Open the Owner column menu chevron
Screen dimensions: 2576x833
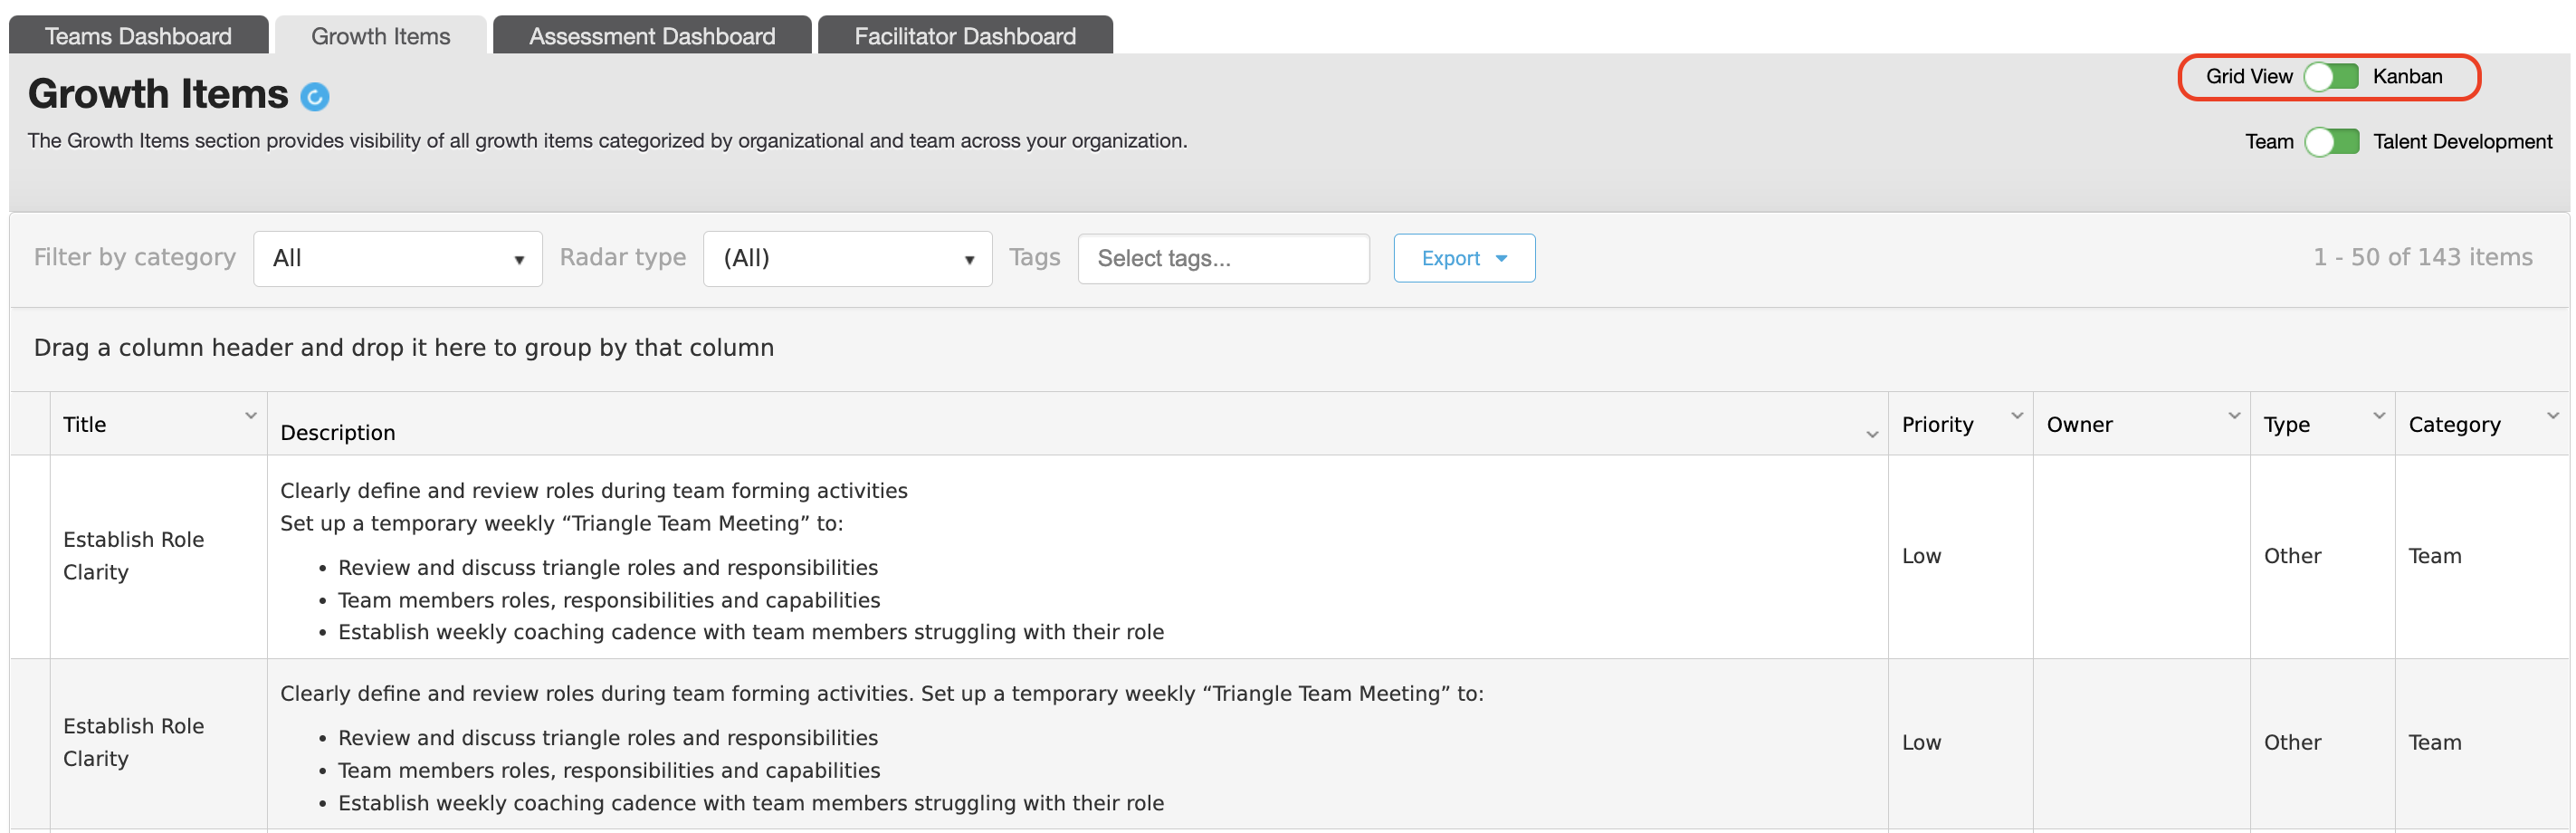pyautogui.click(x=2234, y=415)
